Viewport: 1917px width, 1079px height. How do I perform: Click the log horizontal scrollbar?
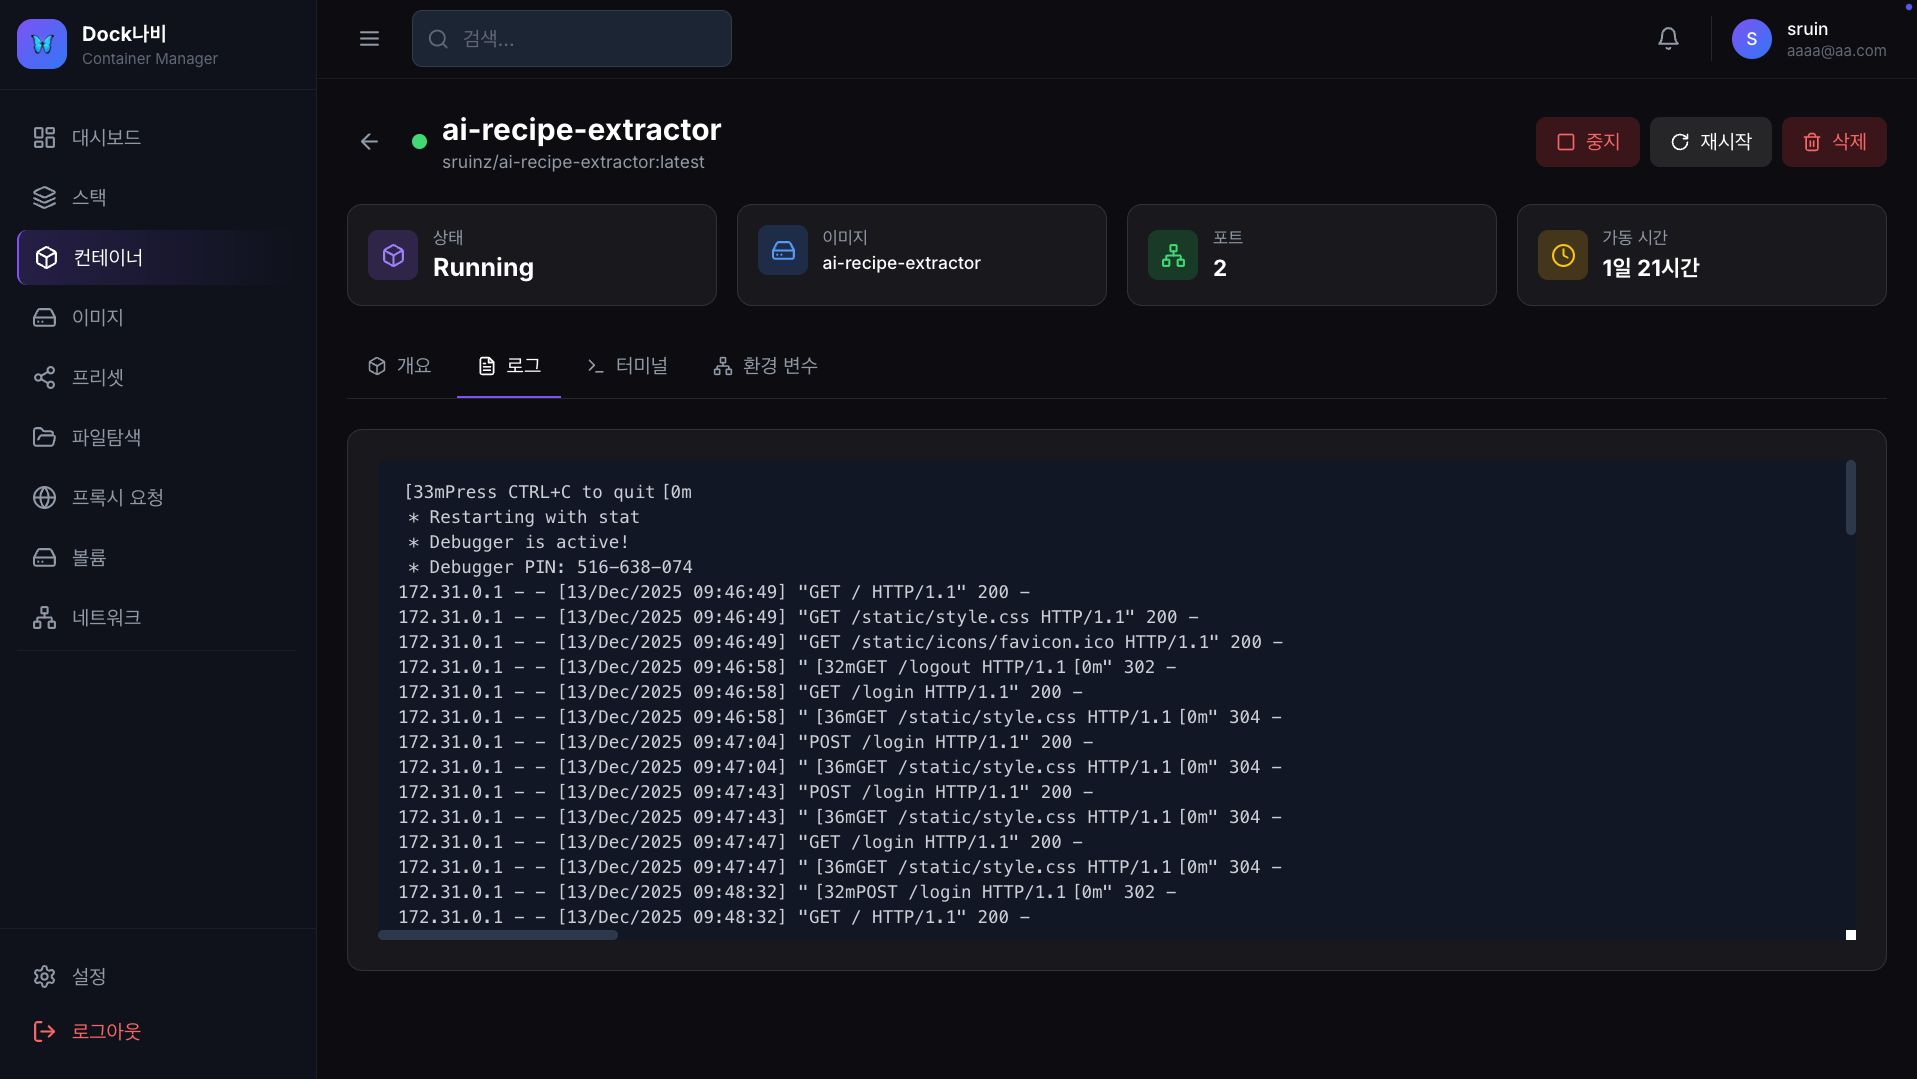point(498,936)
